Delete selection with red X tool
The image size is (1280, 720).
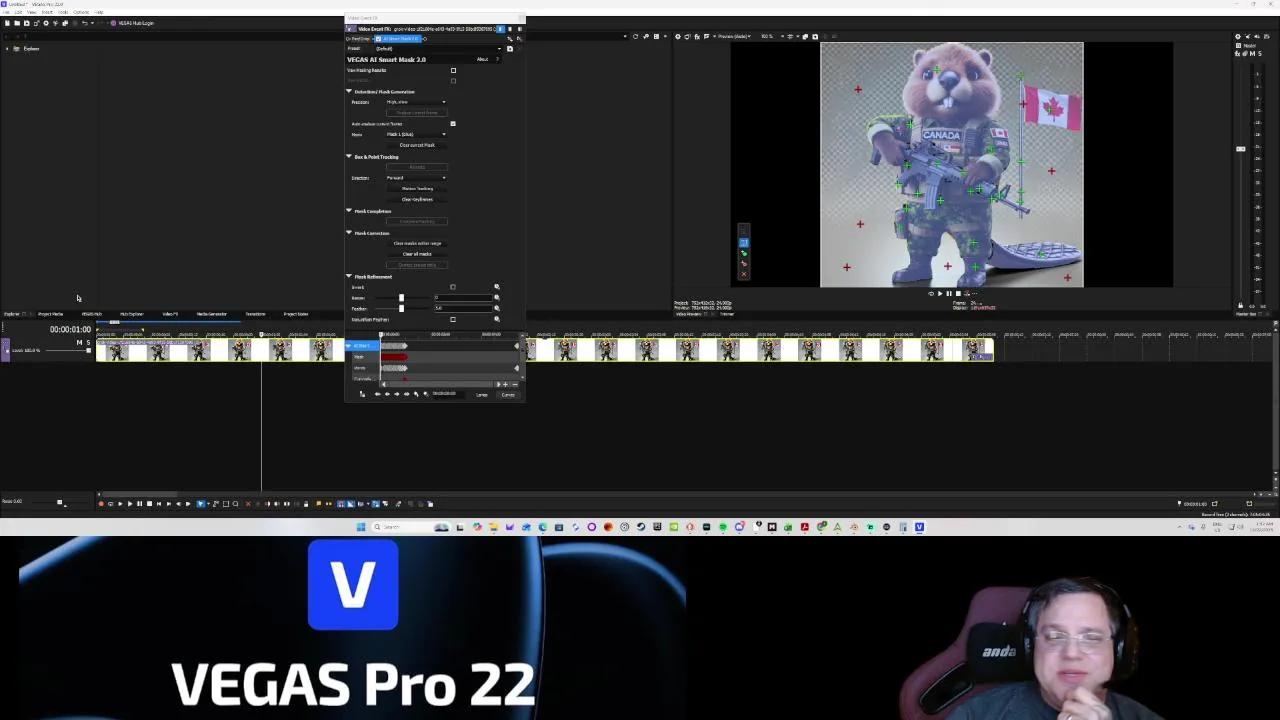pos(248,503)
